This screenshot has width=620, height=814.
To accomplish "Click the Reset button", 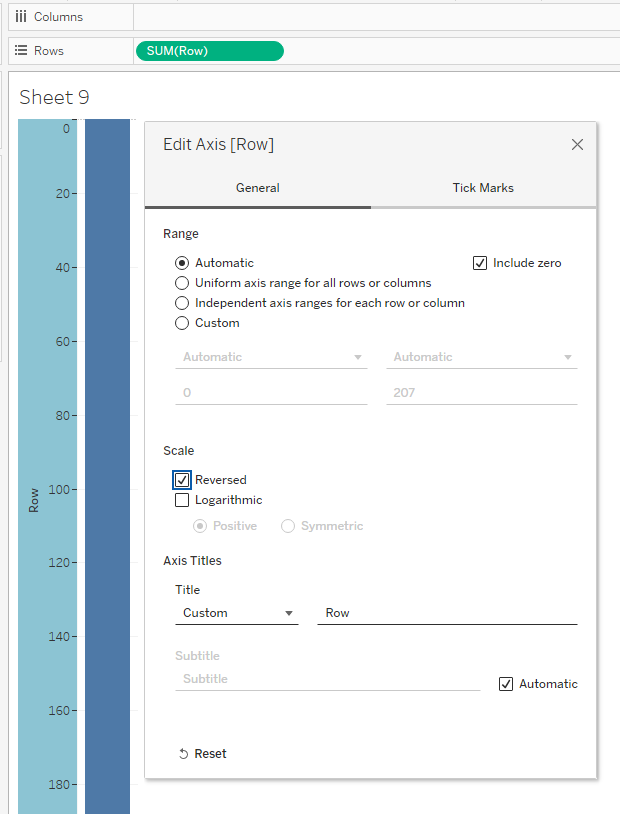I will tap(210, 754).
